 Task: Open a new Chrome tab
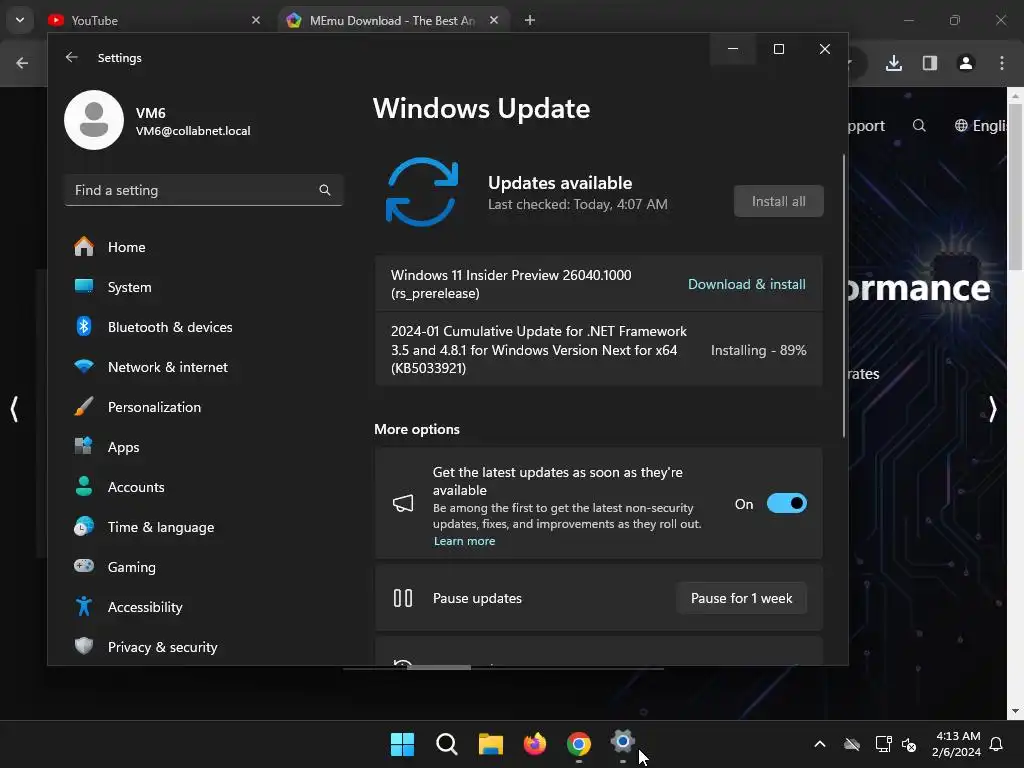tap(530, 20)
